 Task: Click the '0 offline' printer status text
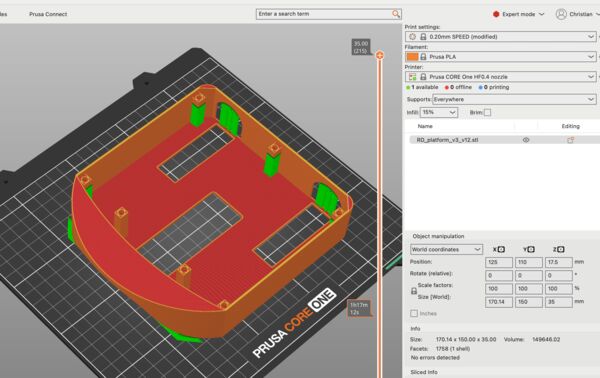click(x=461, y=88)
